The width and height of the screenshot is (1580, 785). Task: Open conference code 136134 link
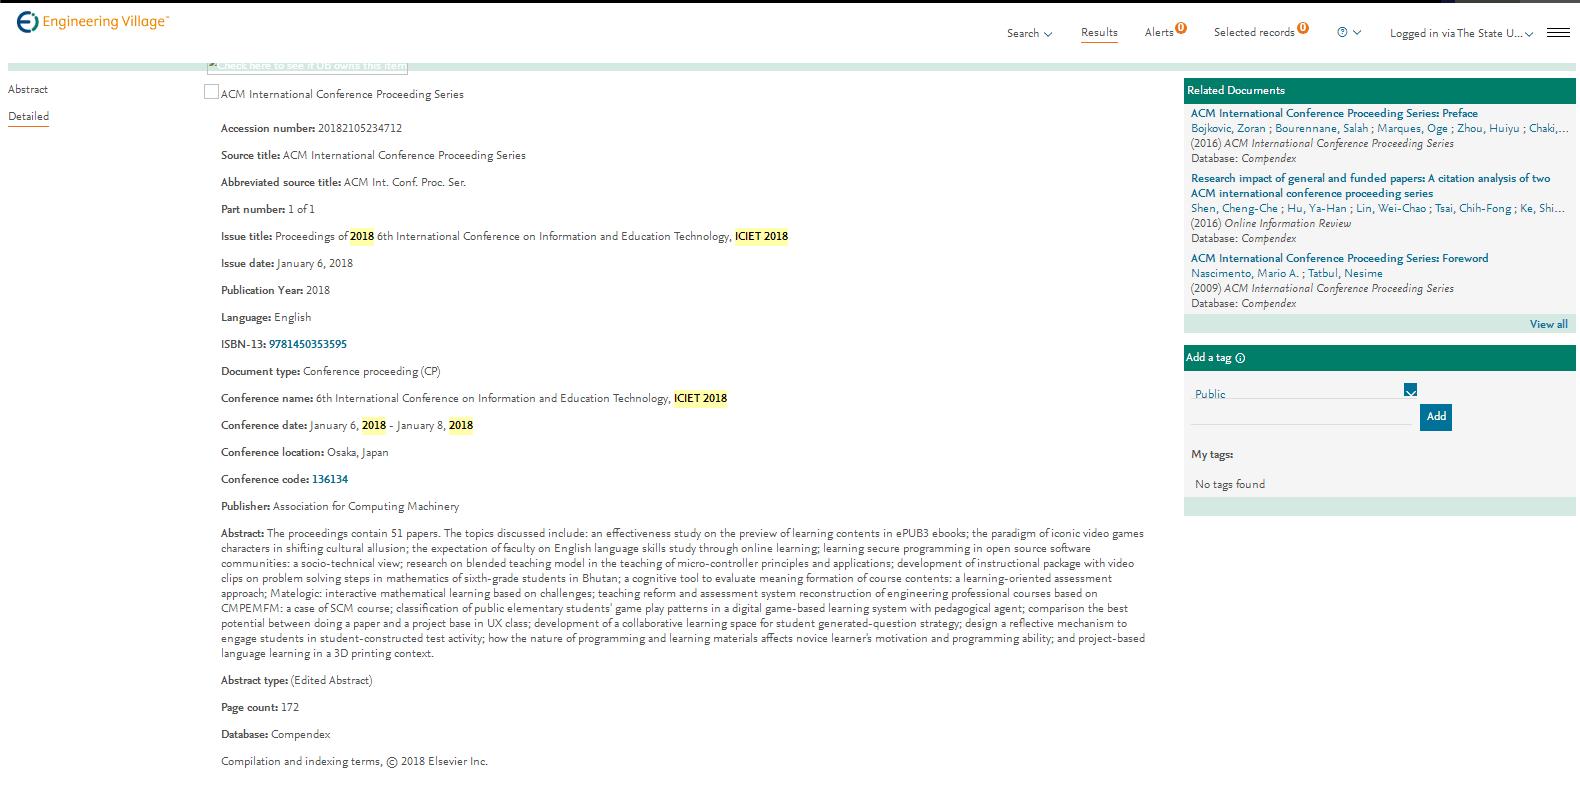click(x=330, y=480)
